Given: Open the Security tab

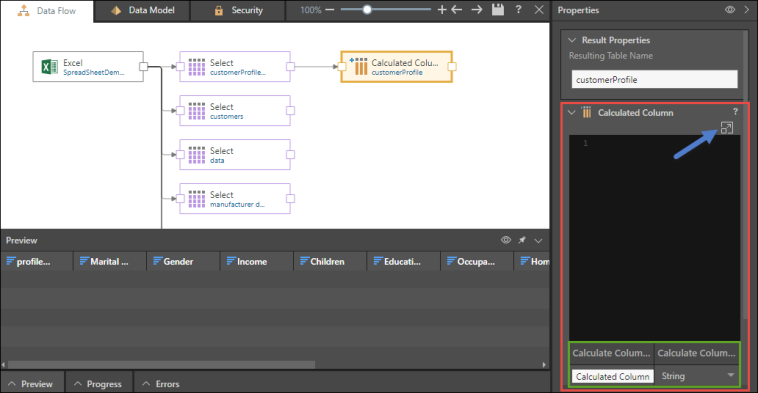Looking at the screenshot, I should click(238, 10).
